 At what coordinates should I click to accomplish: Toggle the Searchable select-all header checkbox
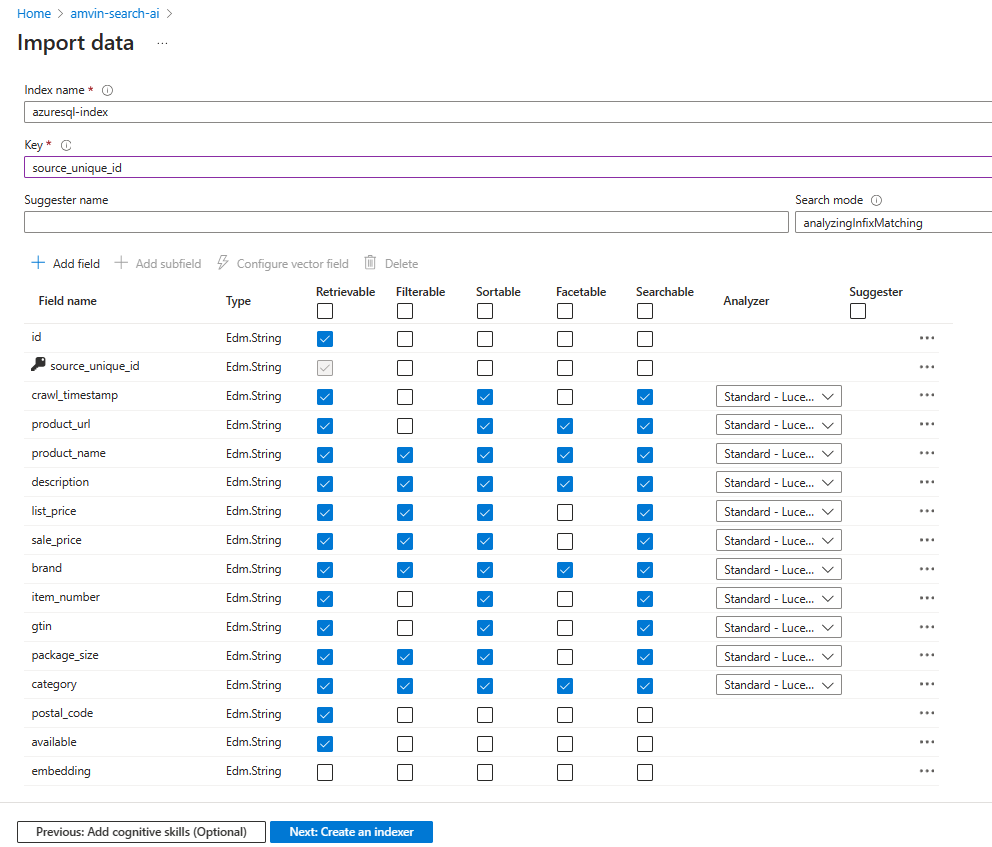[645, 311]
